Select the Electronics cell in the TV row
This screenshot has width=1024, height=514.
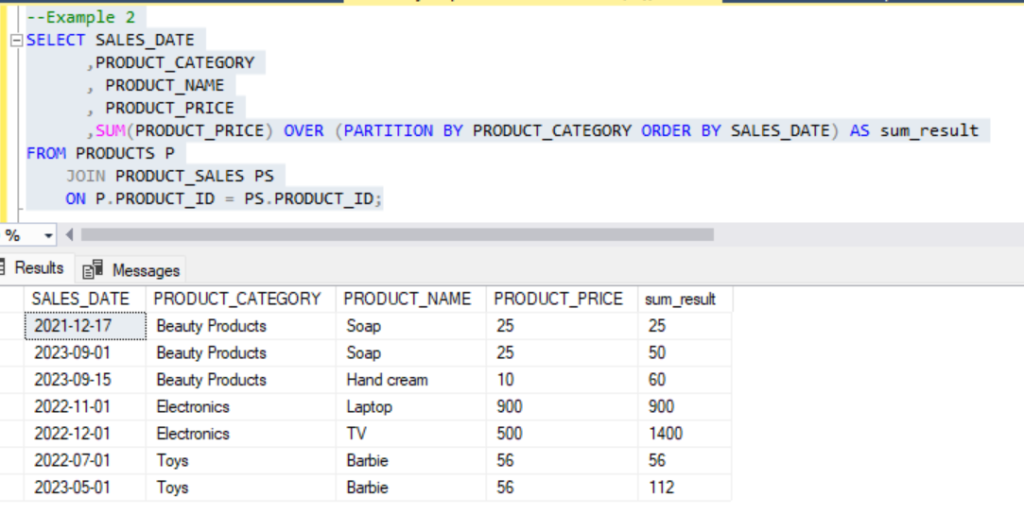click(x=193, y=434)
